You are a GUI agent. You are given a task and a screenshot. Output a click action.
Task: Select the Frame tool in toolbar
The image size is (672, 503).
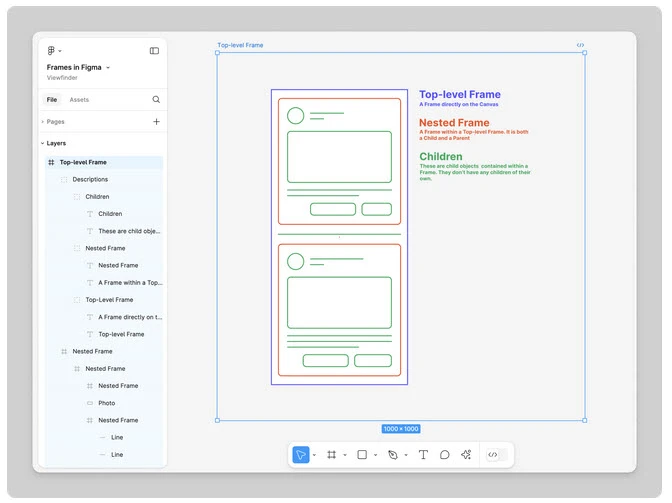[331, 455]
